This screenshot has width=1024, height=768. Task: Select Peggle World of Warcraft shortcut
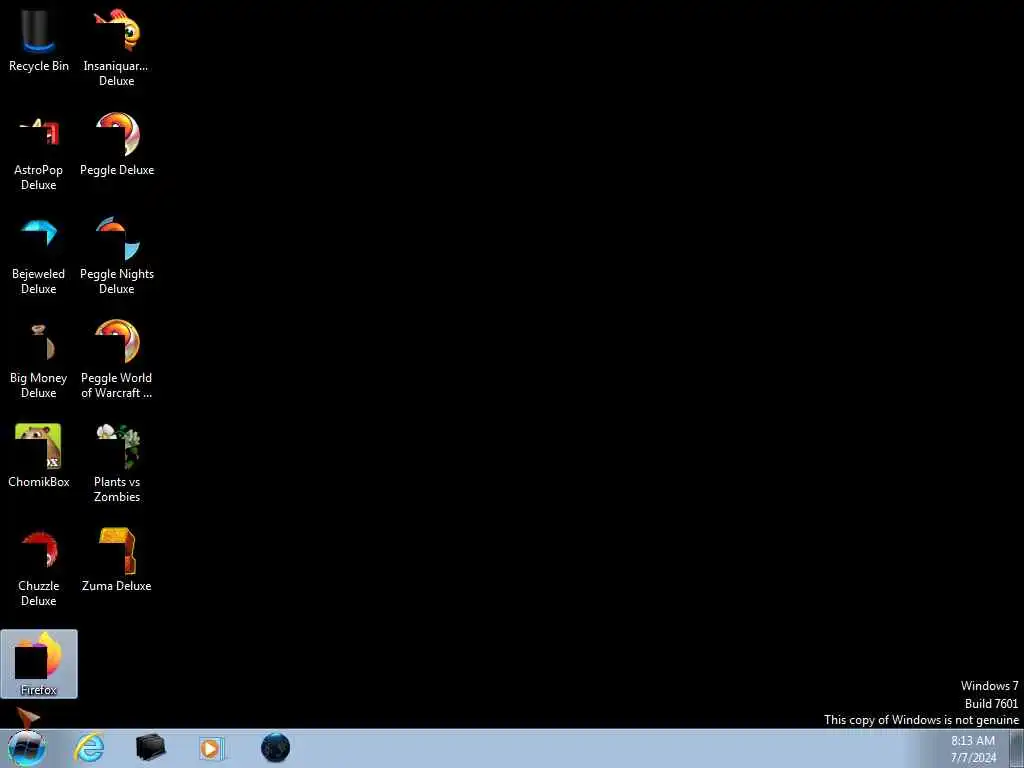tap(117, 360)
